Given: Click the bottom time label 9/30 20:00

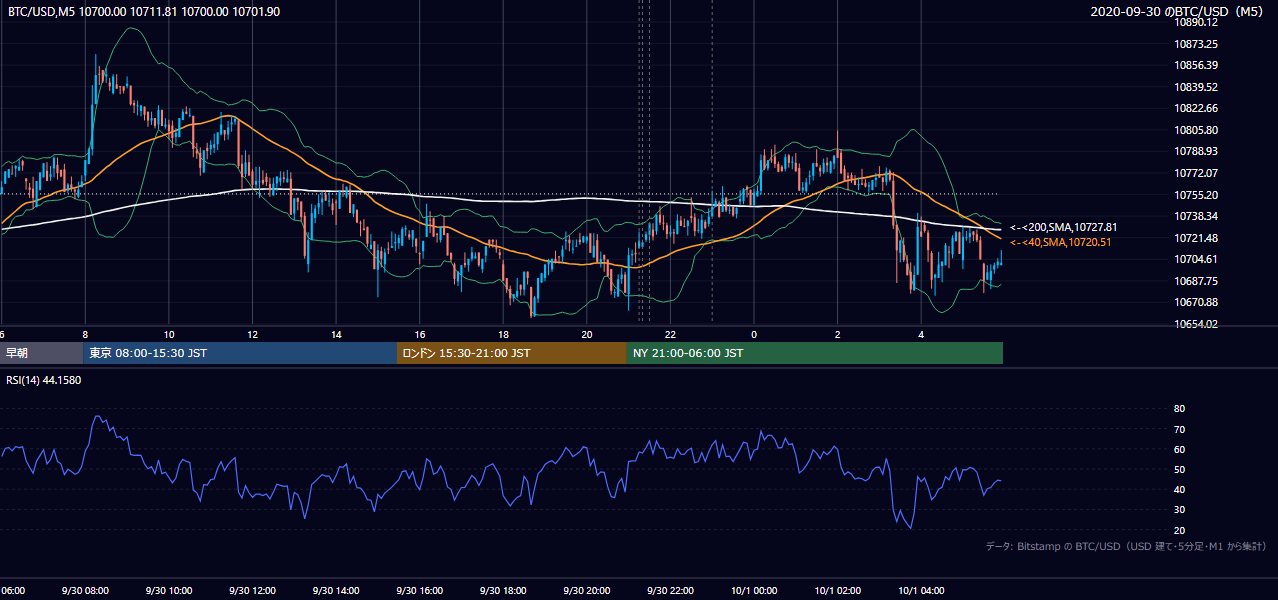Looking at the screenshot, I should (x=586, y=591).
